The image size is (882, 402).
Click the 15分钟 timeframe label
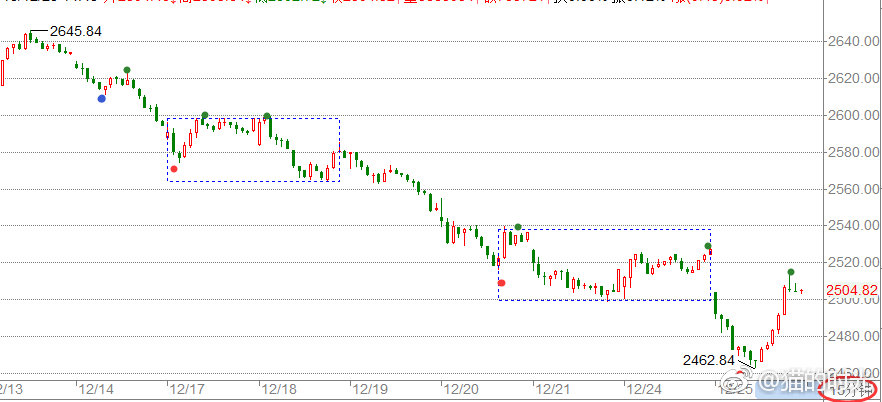(x=848, y=390)
